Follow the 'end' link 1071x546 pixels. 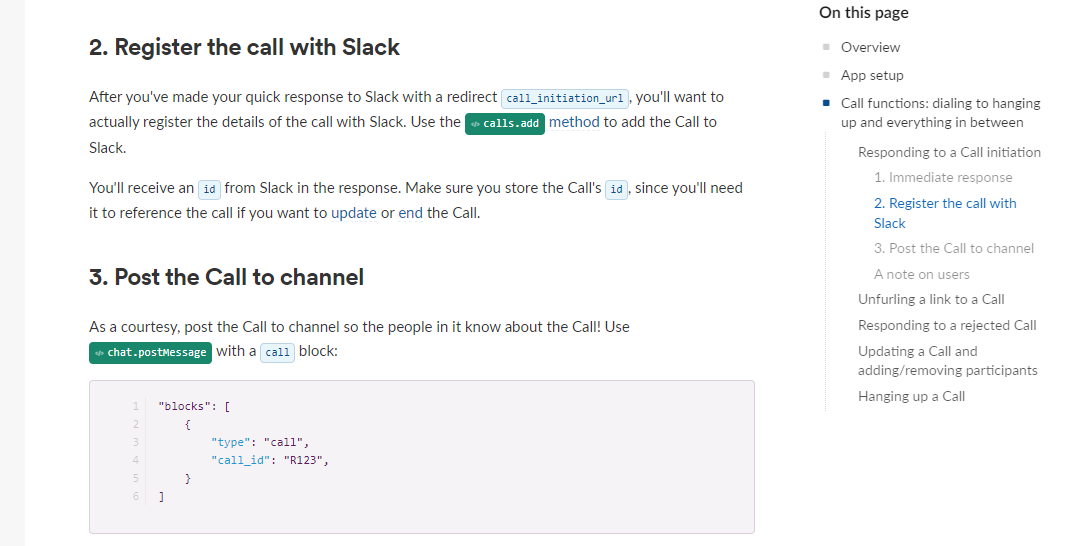(x=410, y=212)
